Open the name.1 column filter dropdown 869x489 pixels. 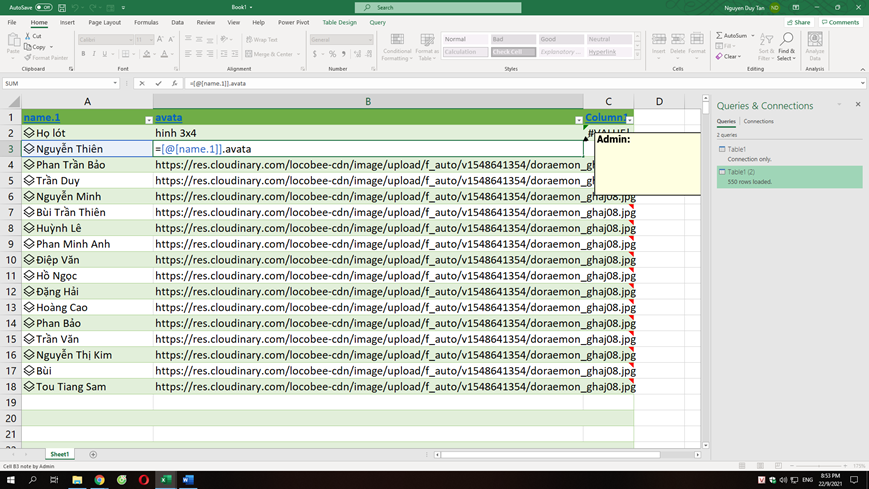(x=149, y=120)
